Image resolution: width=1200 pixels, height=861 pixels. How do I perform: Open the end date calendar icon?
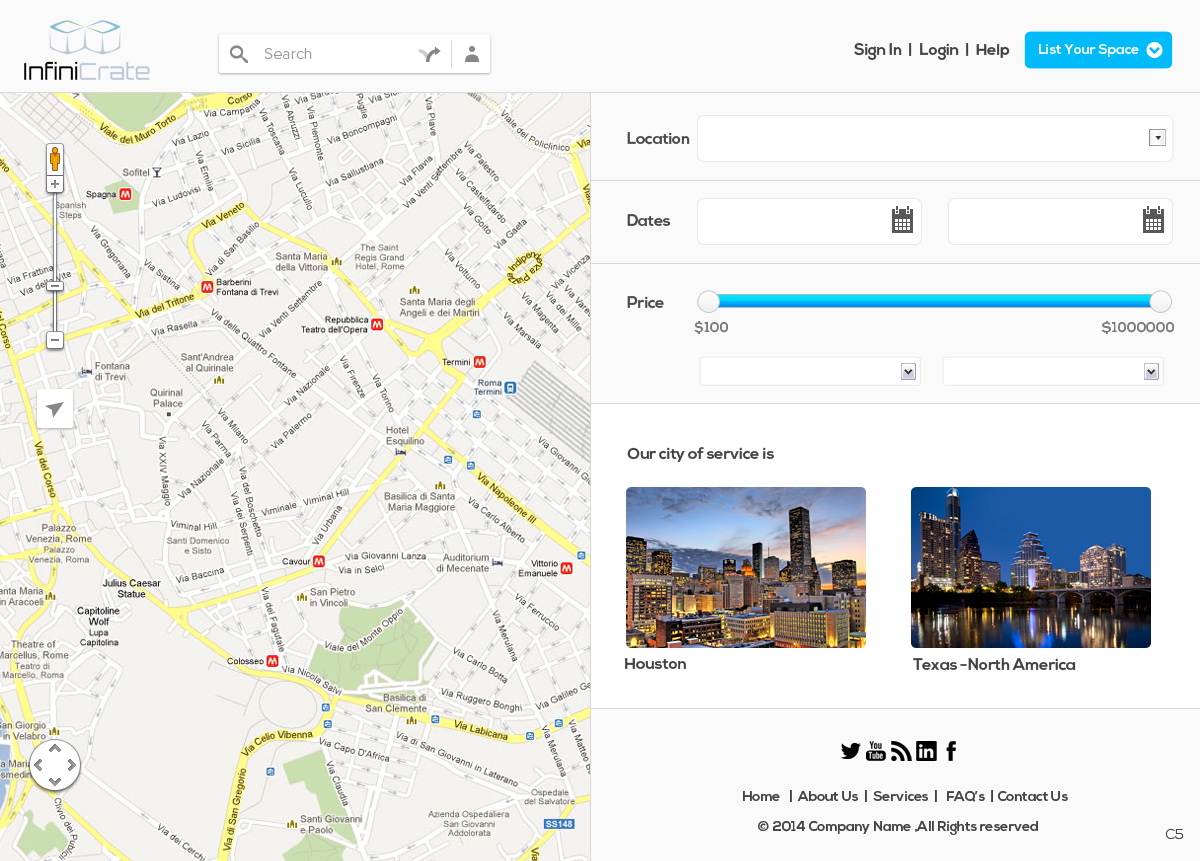(x=1154, y=220)
